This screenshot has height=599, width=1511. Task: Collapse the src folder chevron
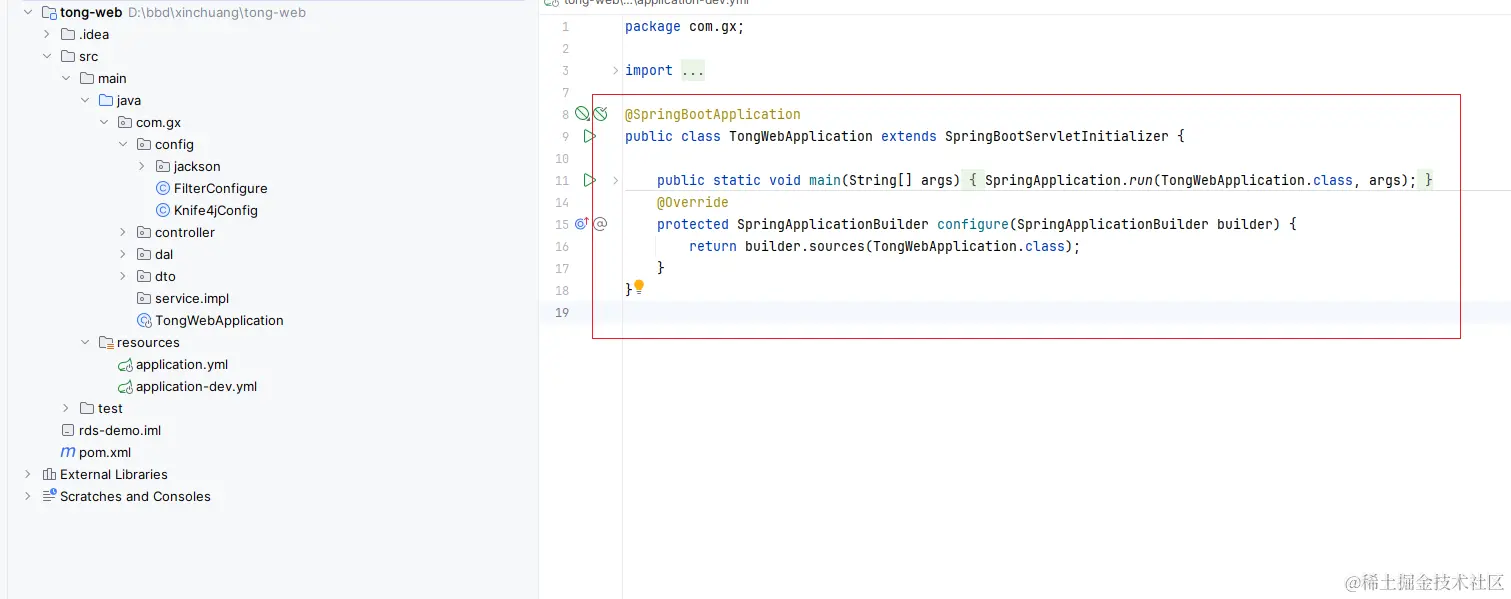click(x=46, y=57)
